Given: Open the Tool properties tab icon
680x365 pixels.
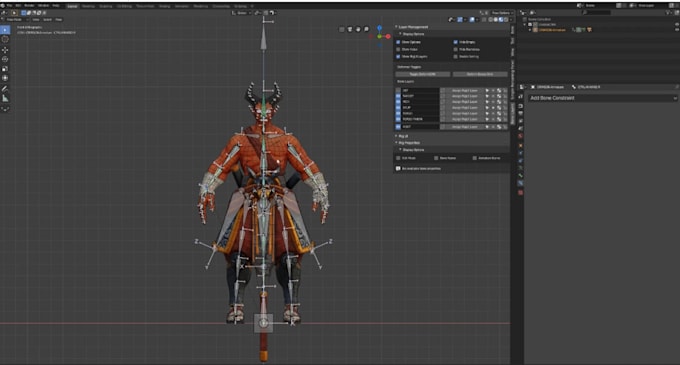Looking at the screenshot, I should coord(520,96).
